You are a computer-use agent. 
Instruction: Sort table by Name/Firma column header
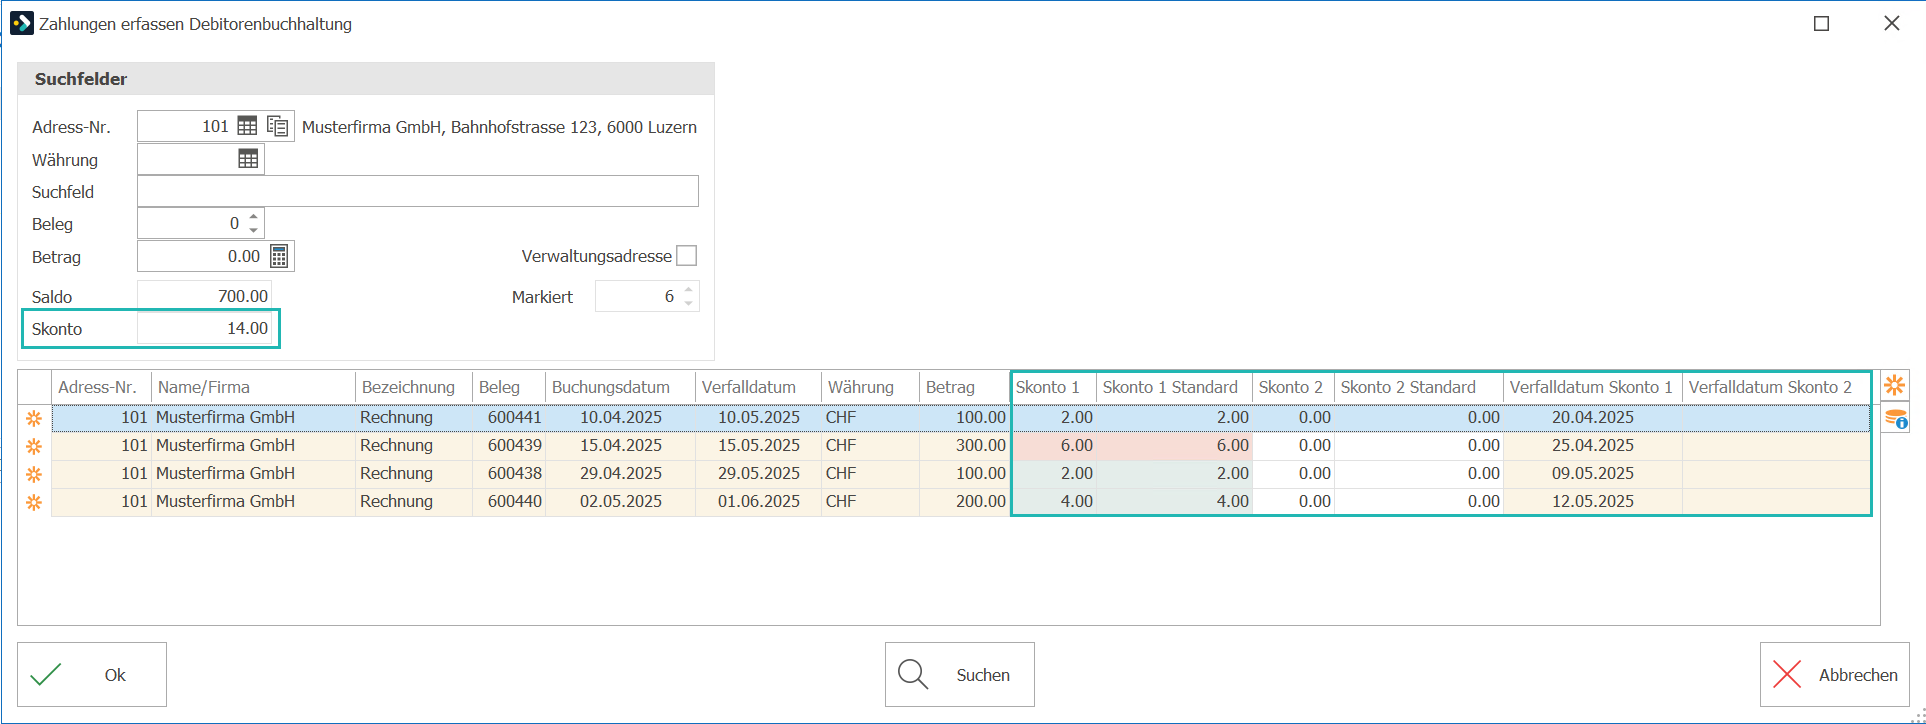(x=254, y=387)
